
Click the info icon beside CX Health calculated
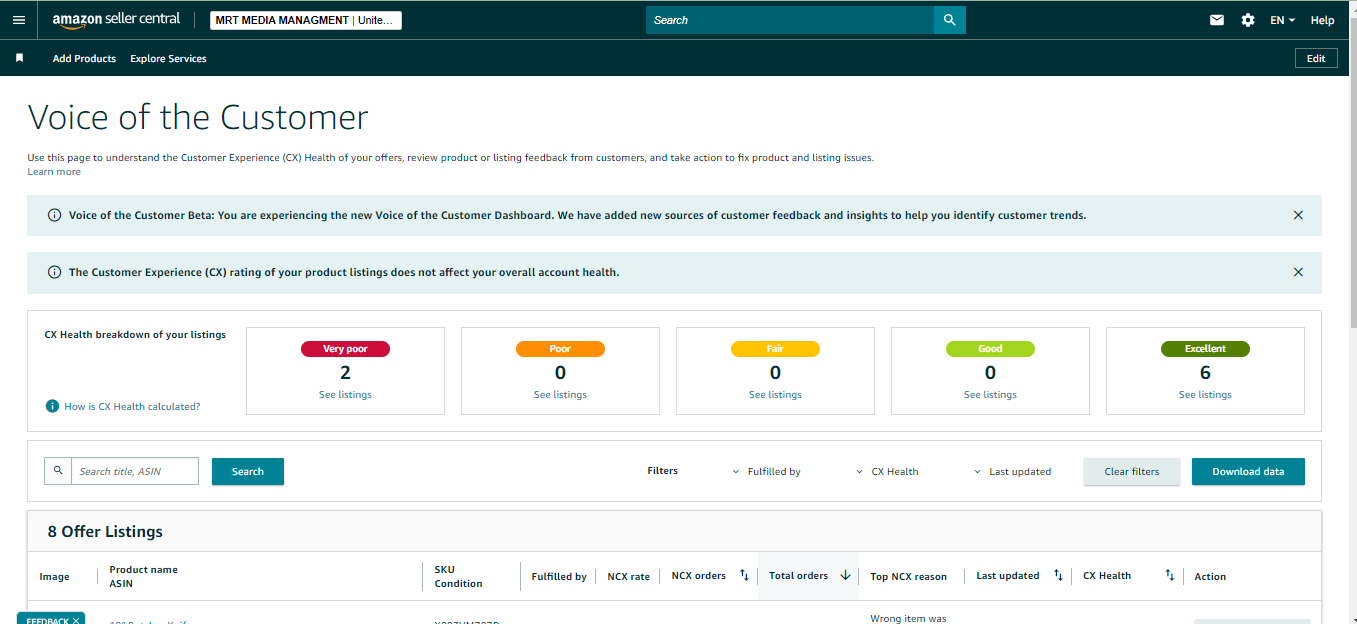(52, 406)
